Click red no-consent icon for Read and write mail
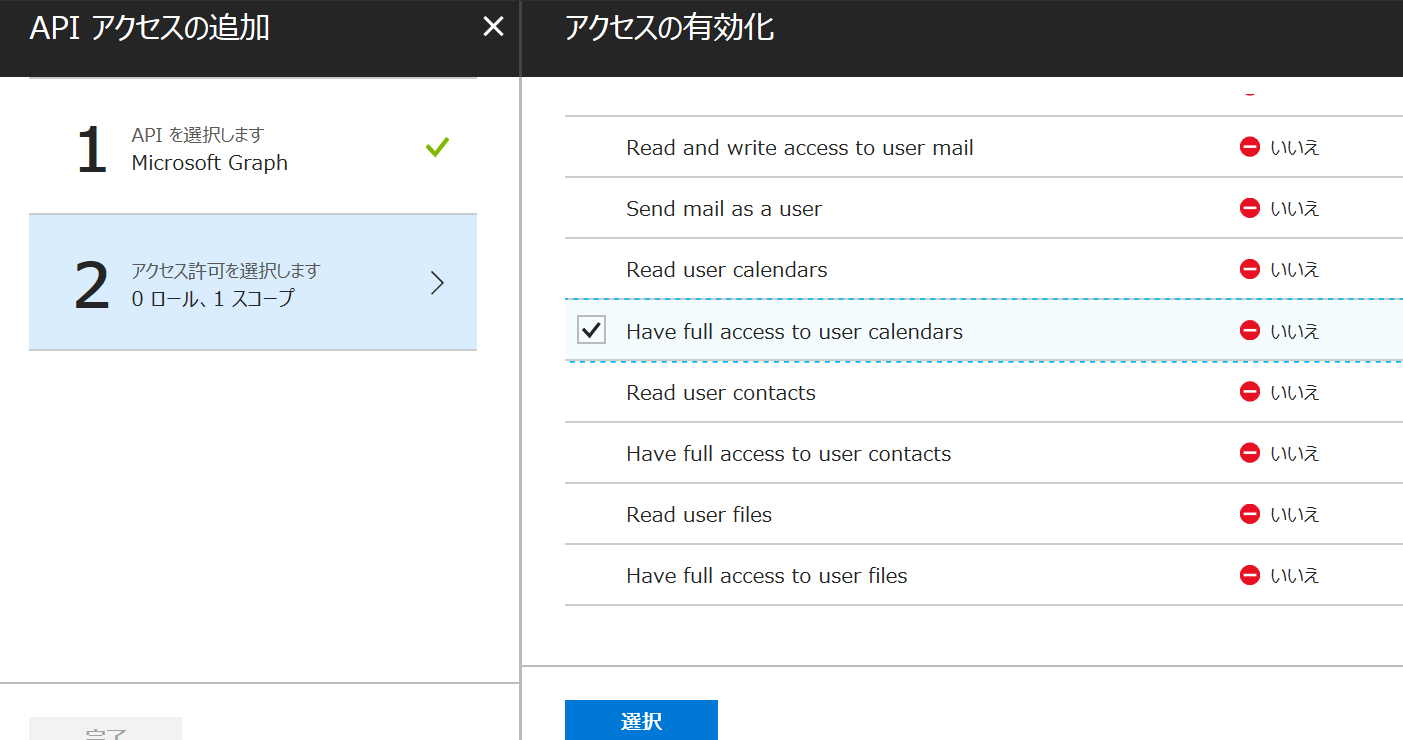Image resolution: width=1403 pixels, height=740 pixels. pos(1249,147)
